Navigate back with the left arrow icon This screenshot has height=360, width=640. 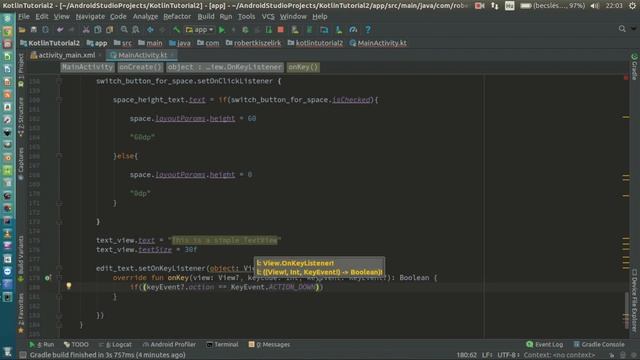point(150,30)
